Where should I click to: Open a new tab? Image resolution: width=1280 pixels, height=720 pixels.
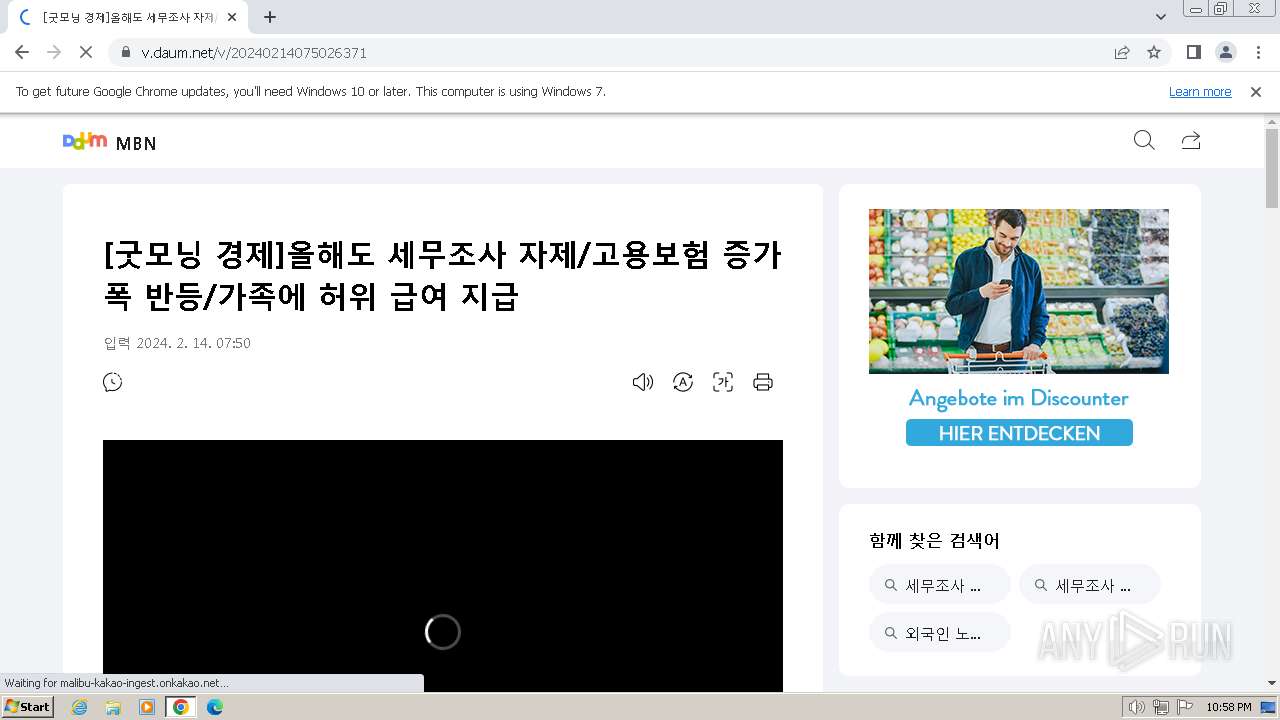(x=270, y=17)
